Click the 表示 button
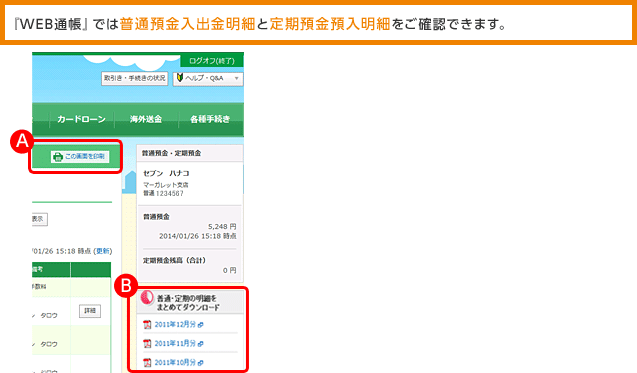 (x=39, y=219)
